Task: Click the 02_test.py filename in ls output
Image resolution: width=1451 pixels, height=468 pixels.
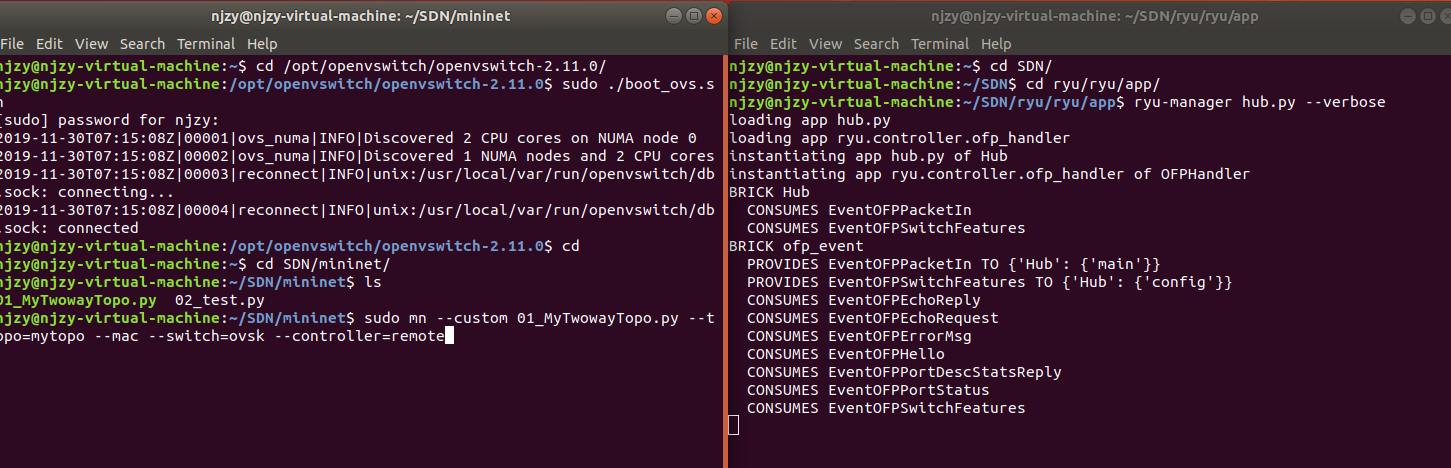Action: [219, 300]
